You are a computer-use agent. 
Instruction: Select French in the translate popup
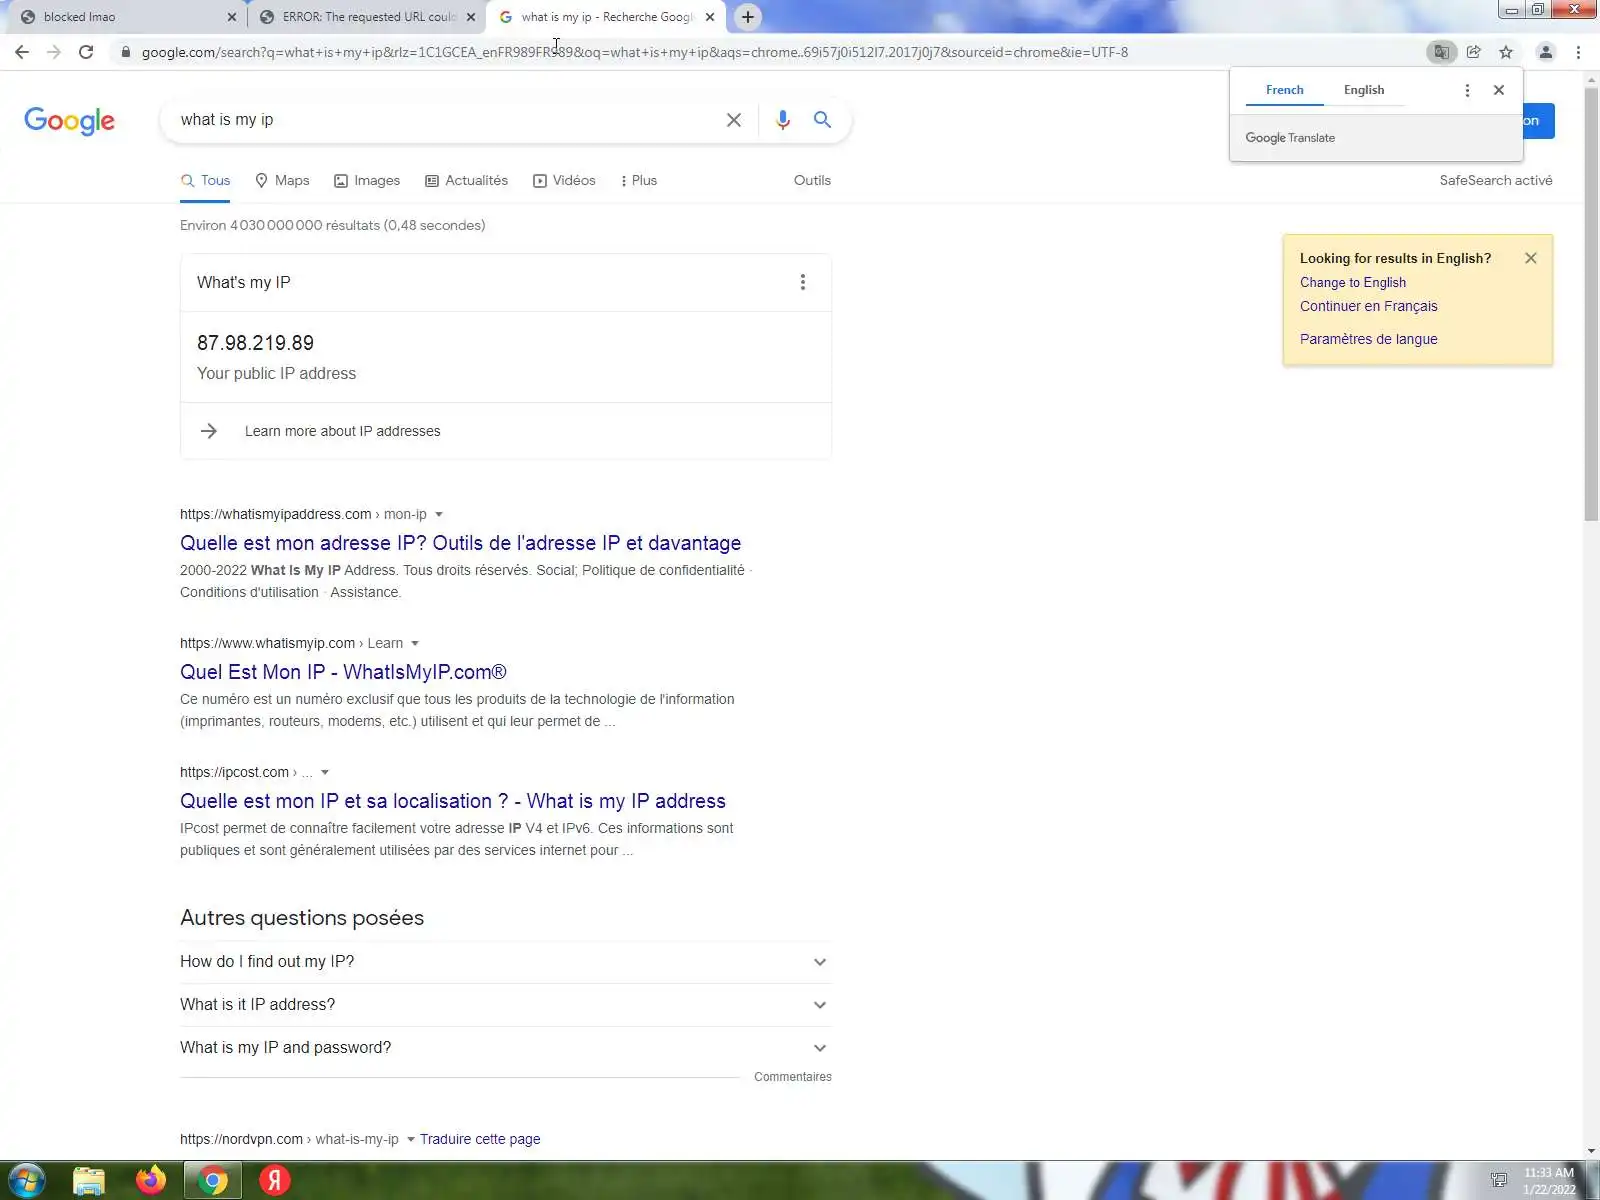point(1285,90)
